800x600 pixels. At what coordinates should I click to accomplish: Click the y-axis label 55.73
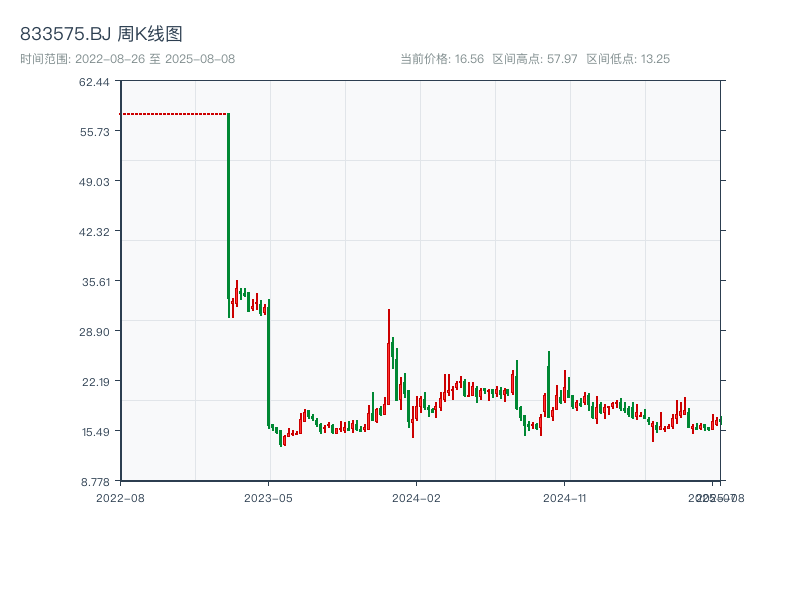tap(94, 132)
